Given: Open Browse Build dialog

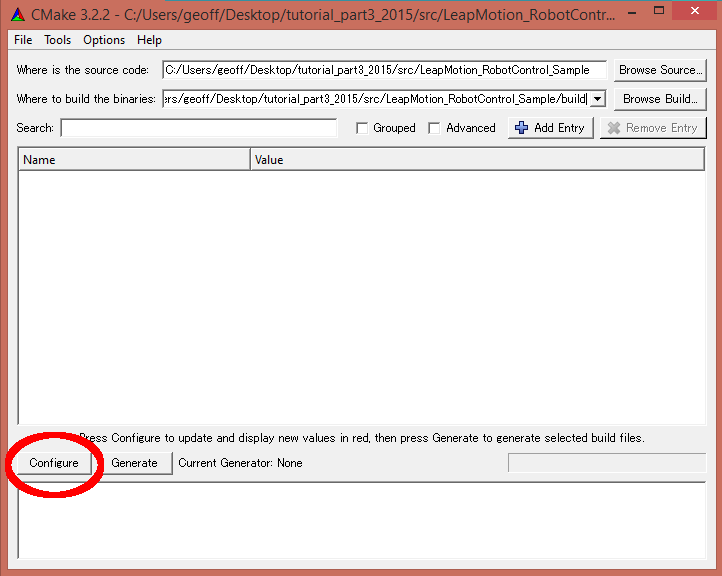Looking at the screenshot, I should (x=660, y=99).
